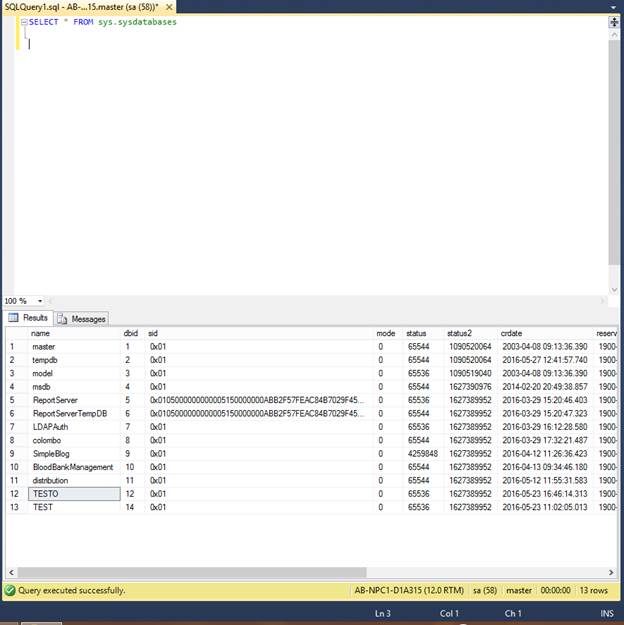
Task: Select the master name cell
Action: tap(75, 347)
